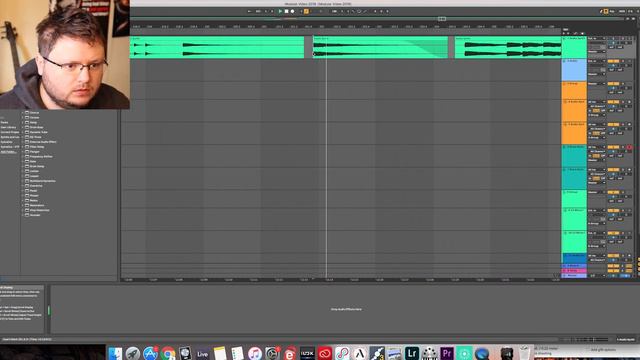The image size is (640, 360).
Task: Toggle the Loop switch in transport bar
Action: 359,11
